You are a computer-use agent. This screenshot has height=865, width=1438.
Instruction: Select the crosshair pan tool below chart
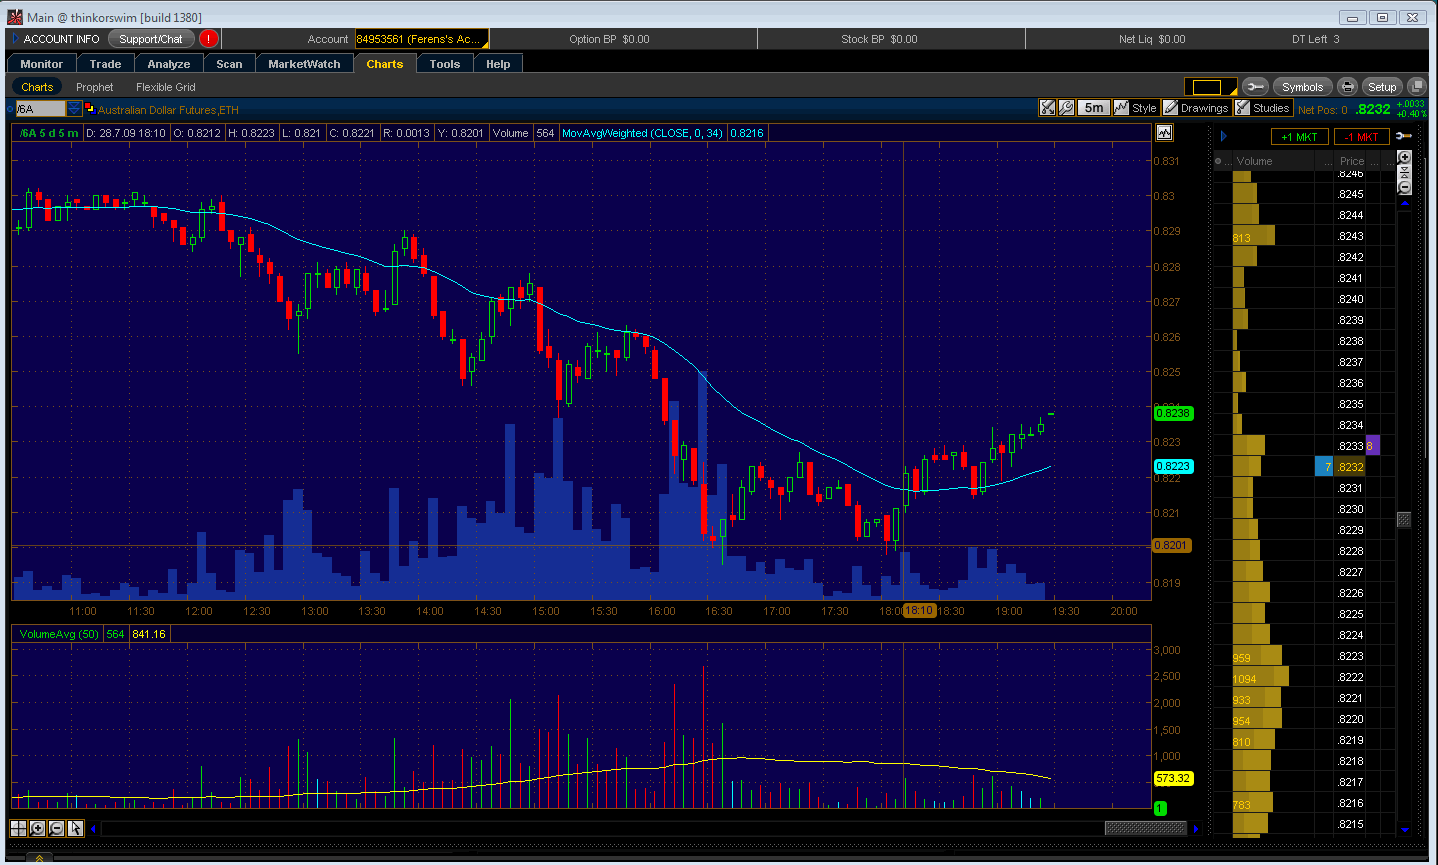click(18, 828)
